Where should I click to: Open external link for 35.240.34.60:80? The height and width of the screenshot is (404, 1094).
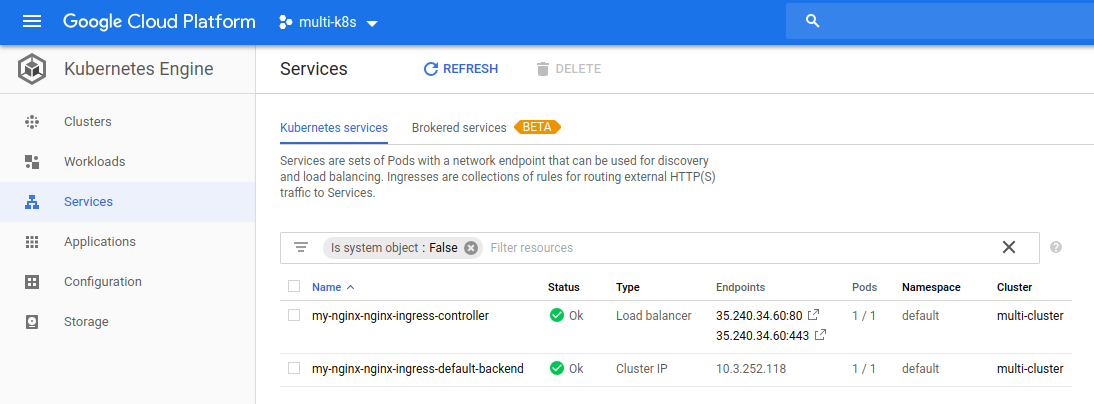[x=813, y=315]
